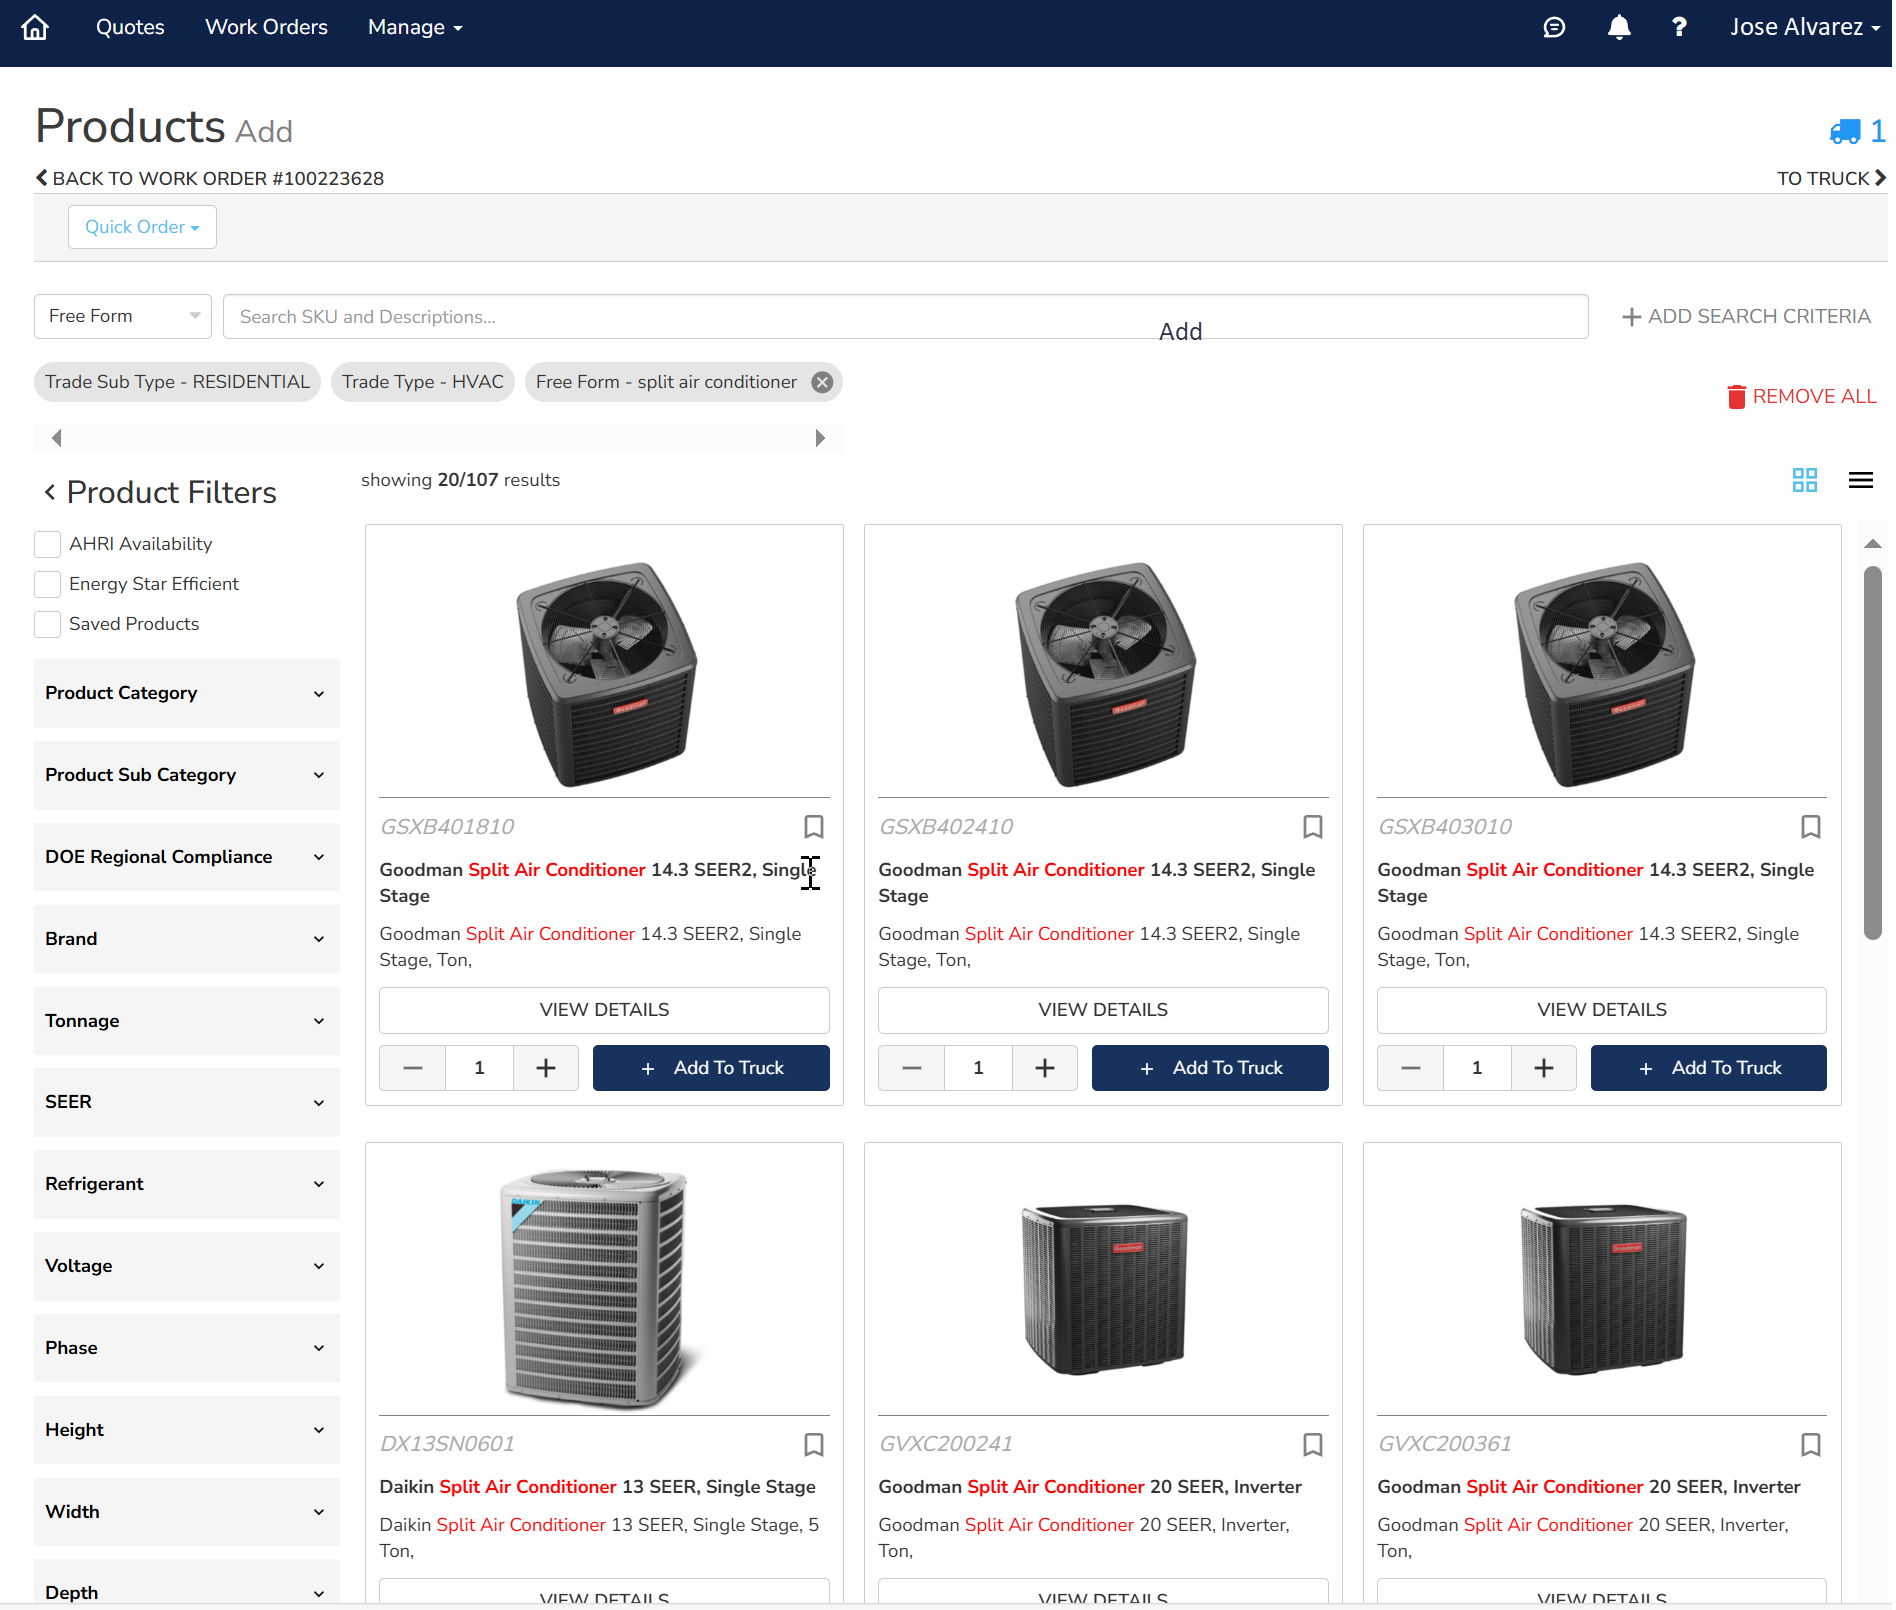Click the trash REMOVE ALL criteria

(x=1802, y=397)
